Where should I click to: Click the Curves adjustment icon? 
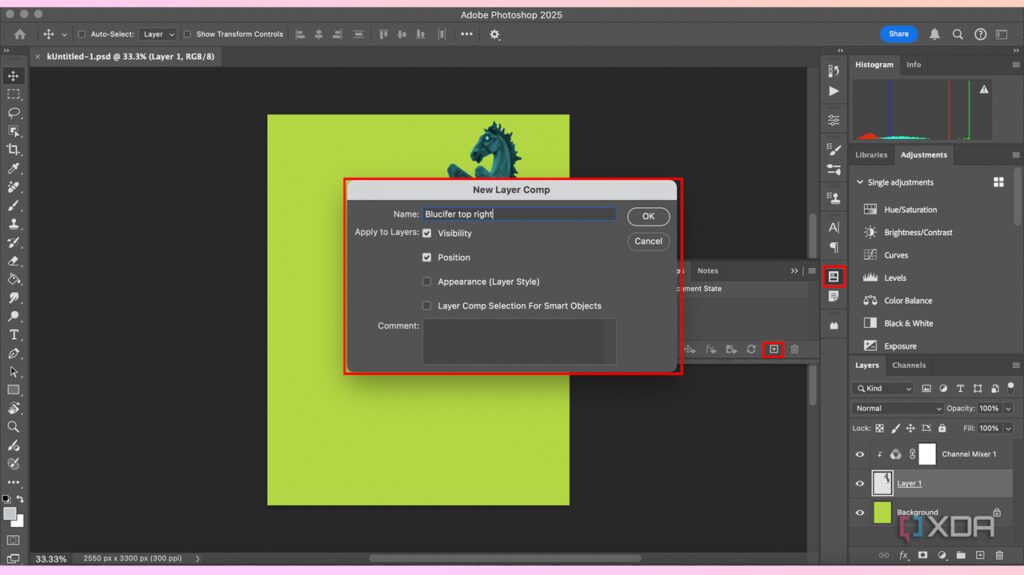pyautogui.click(x=870, y=255)
